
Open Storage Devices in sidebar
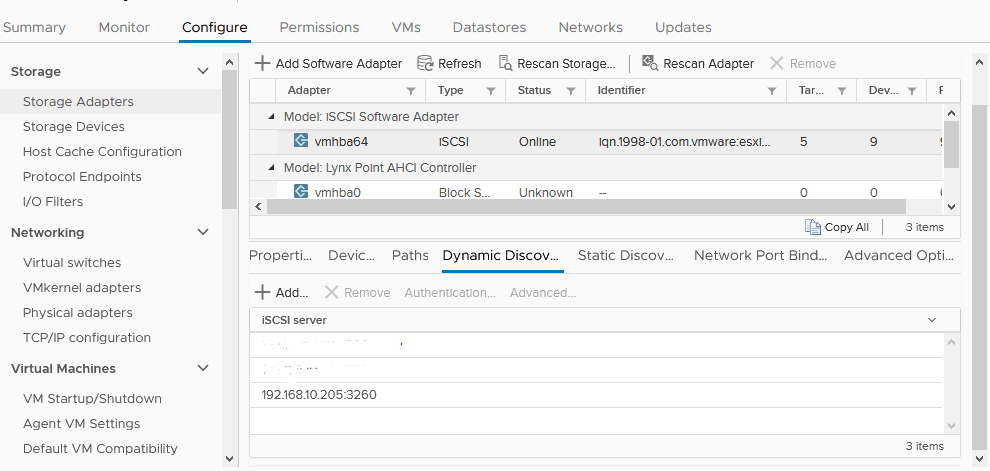pos(74,126)
